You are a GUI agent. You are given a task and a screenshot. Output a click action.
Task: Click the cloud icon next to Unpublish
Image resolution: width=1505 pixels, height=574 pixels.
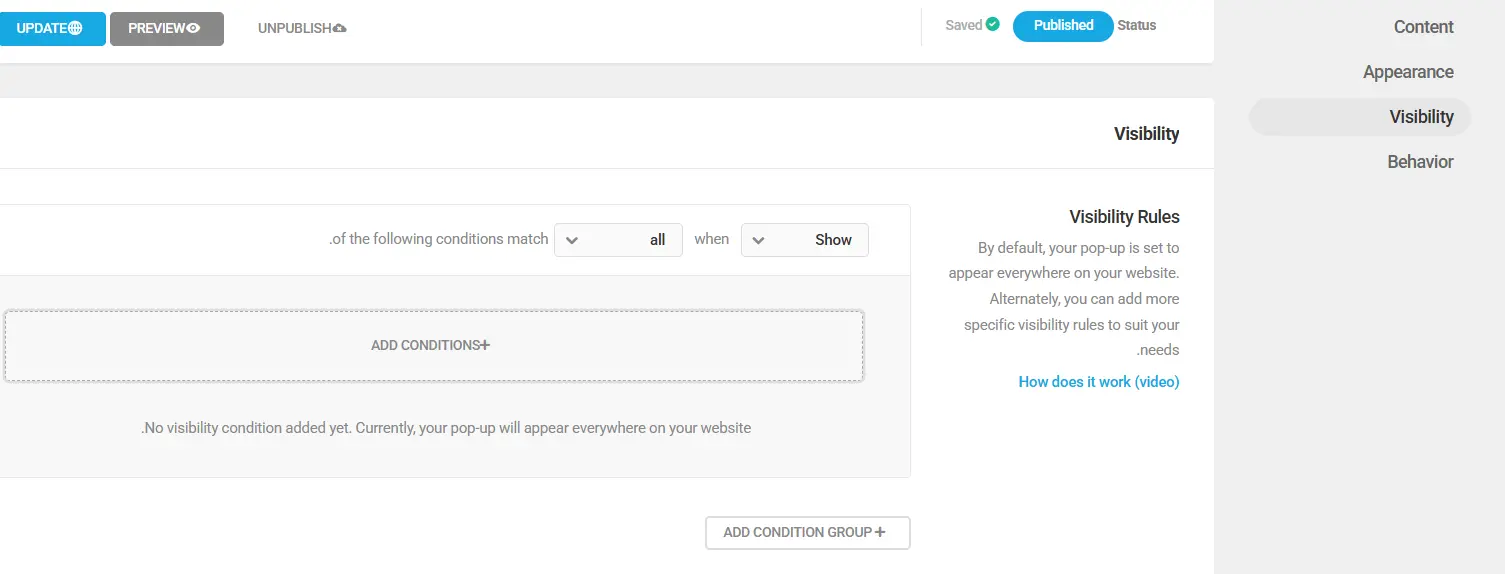click(x=339, y=28)
